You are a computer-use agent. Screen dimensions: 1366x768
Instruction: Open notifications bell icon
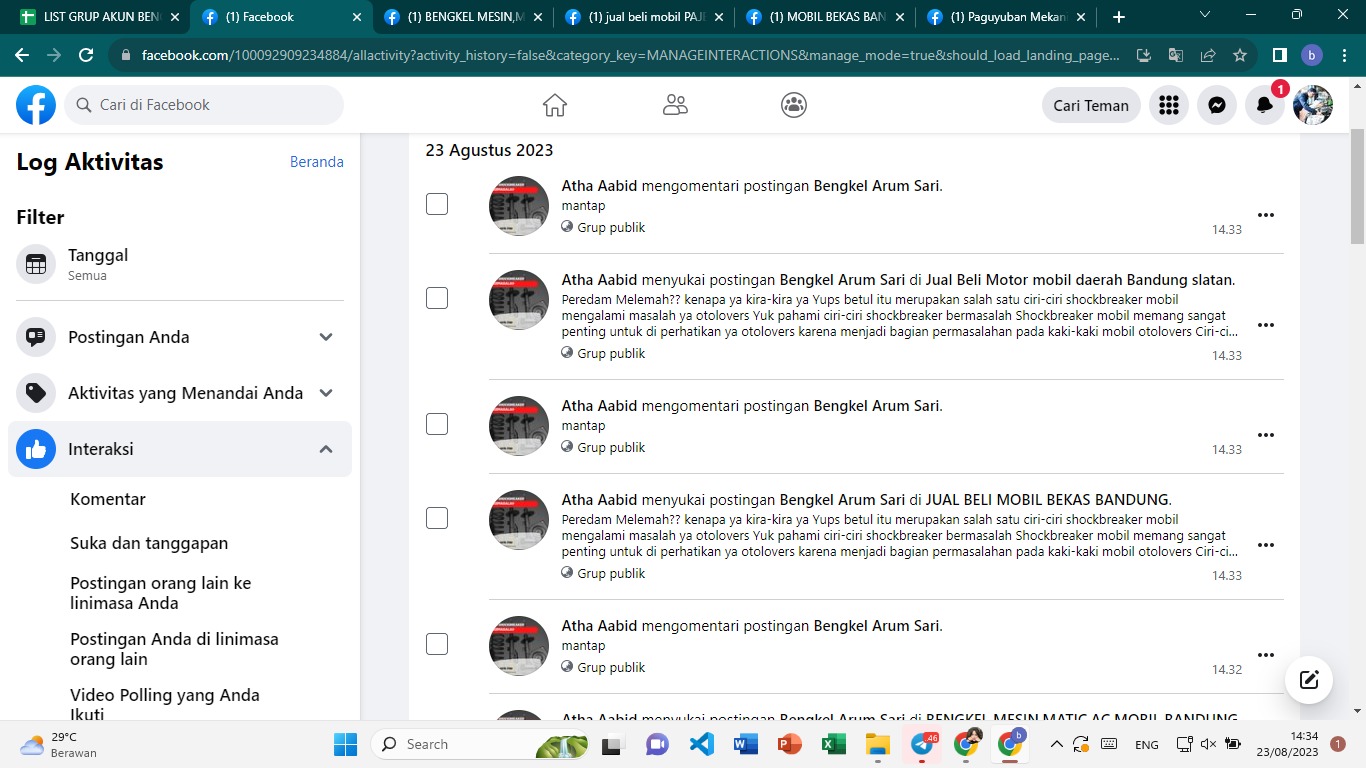tap(1265, 105)
